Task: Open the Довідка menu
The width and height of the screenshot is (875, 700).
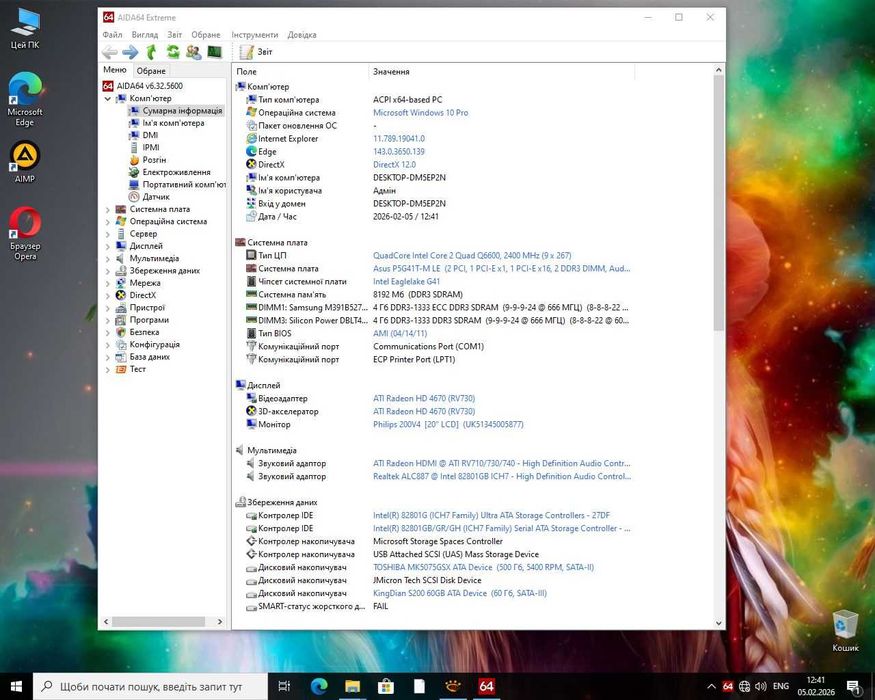Action: [302, 35]
